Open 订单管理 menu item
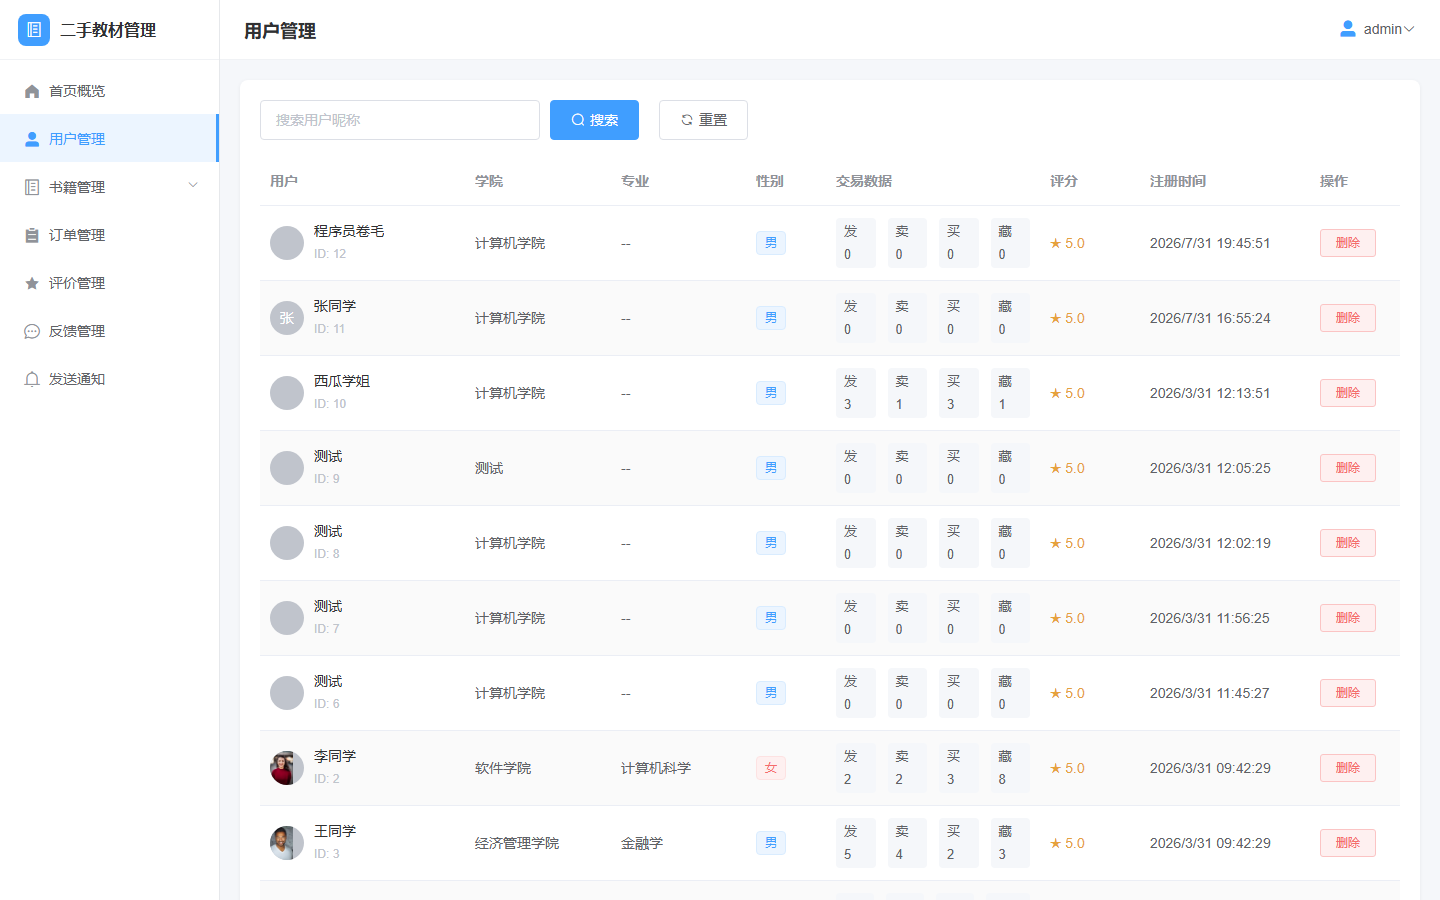Viewport: 1440px width, 900px height. coord(109,235)
